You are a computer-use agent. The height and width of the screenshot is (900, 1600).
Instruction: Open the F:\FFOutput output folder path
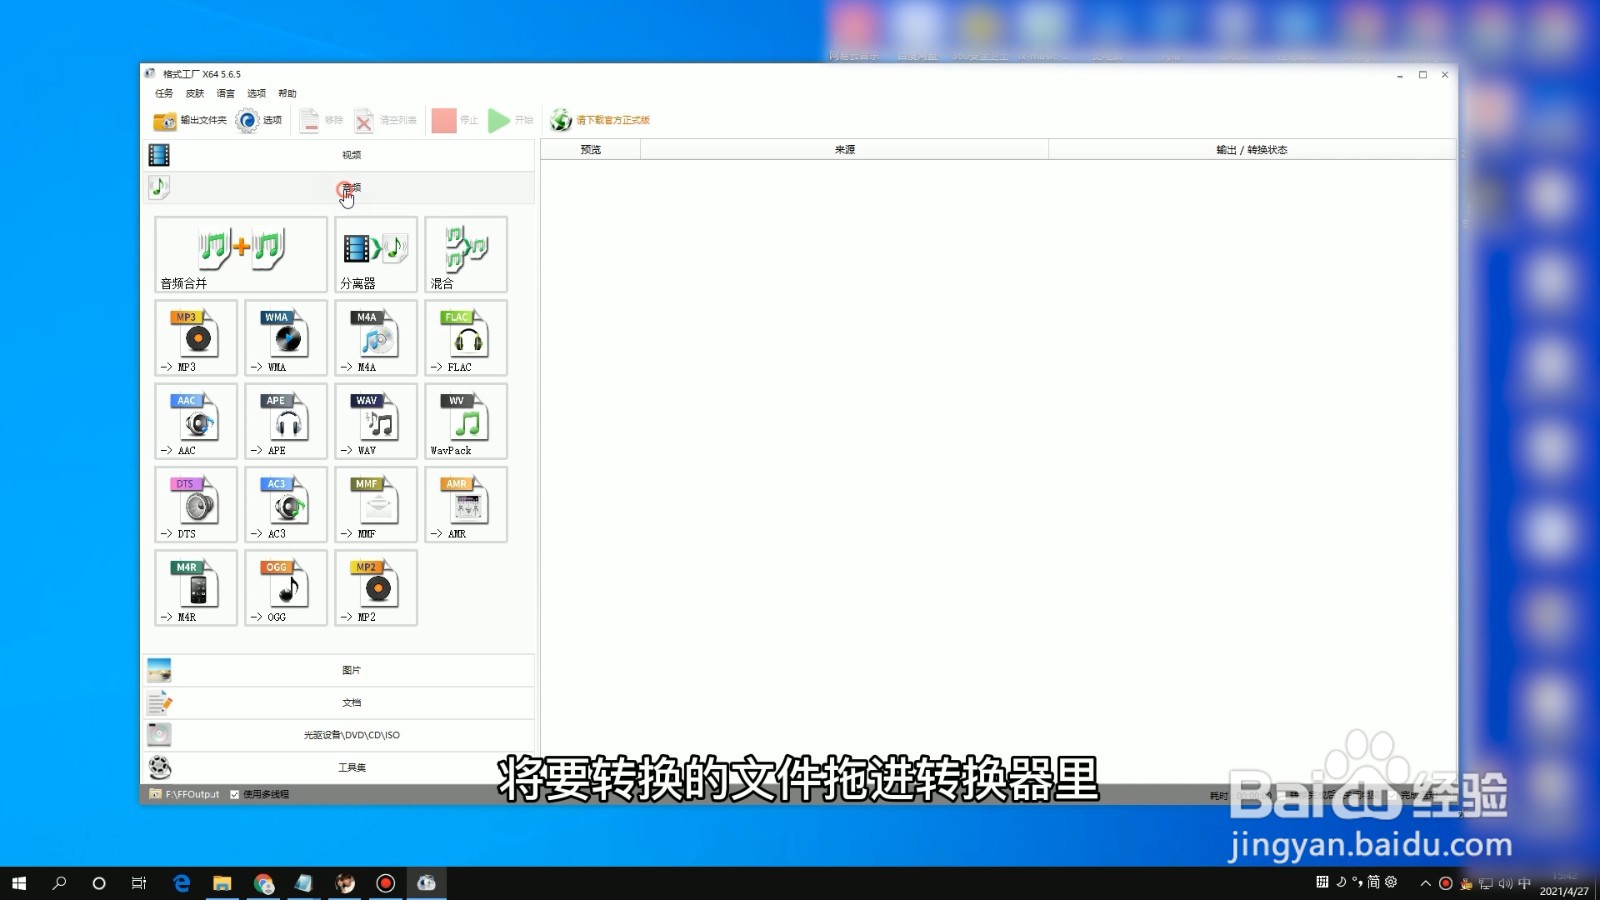coord(190,793)
